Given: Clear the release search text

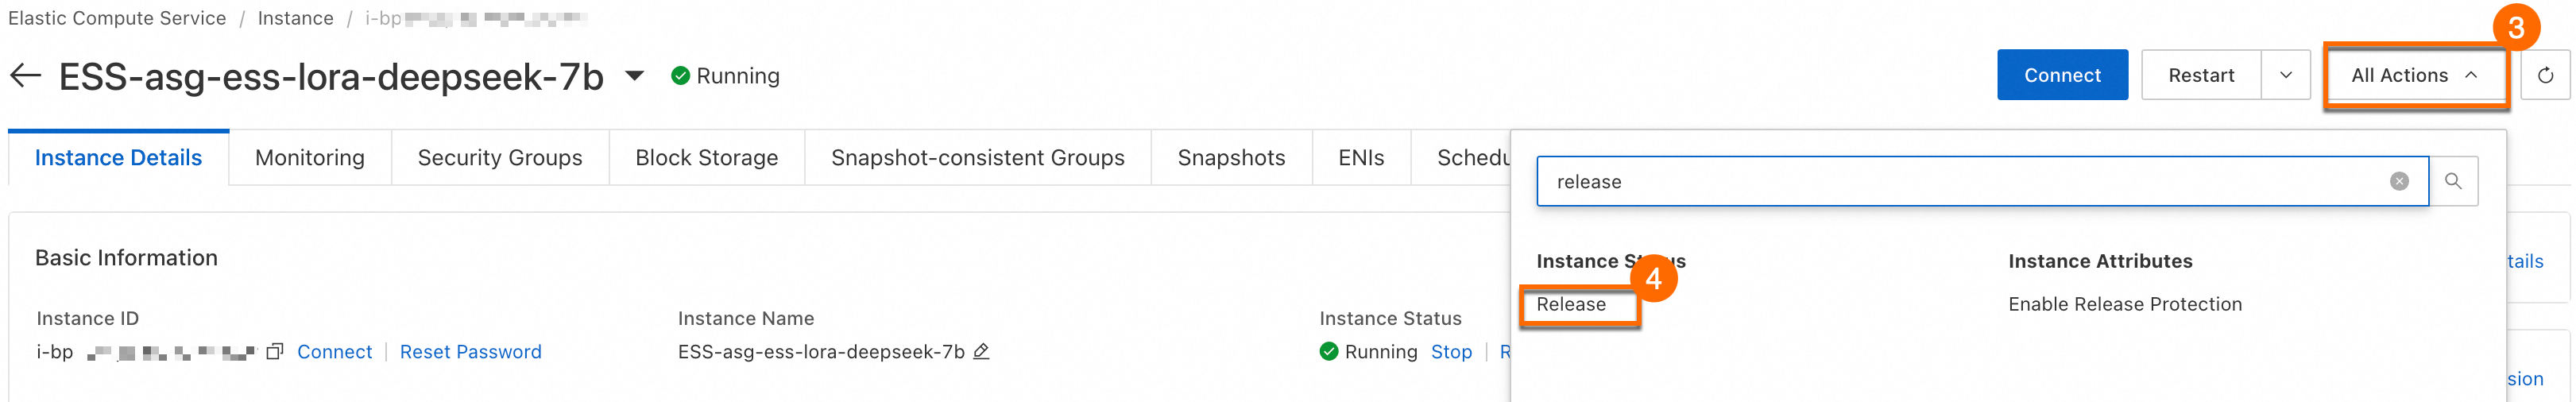Looking at the screenshot, I should tap(2398, 181).
